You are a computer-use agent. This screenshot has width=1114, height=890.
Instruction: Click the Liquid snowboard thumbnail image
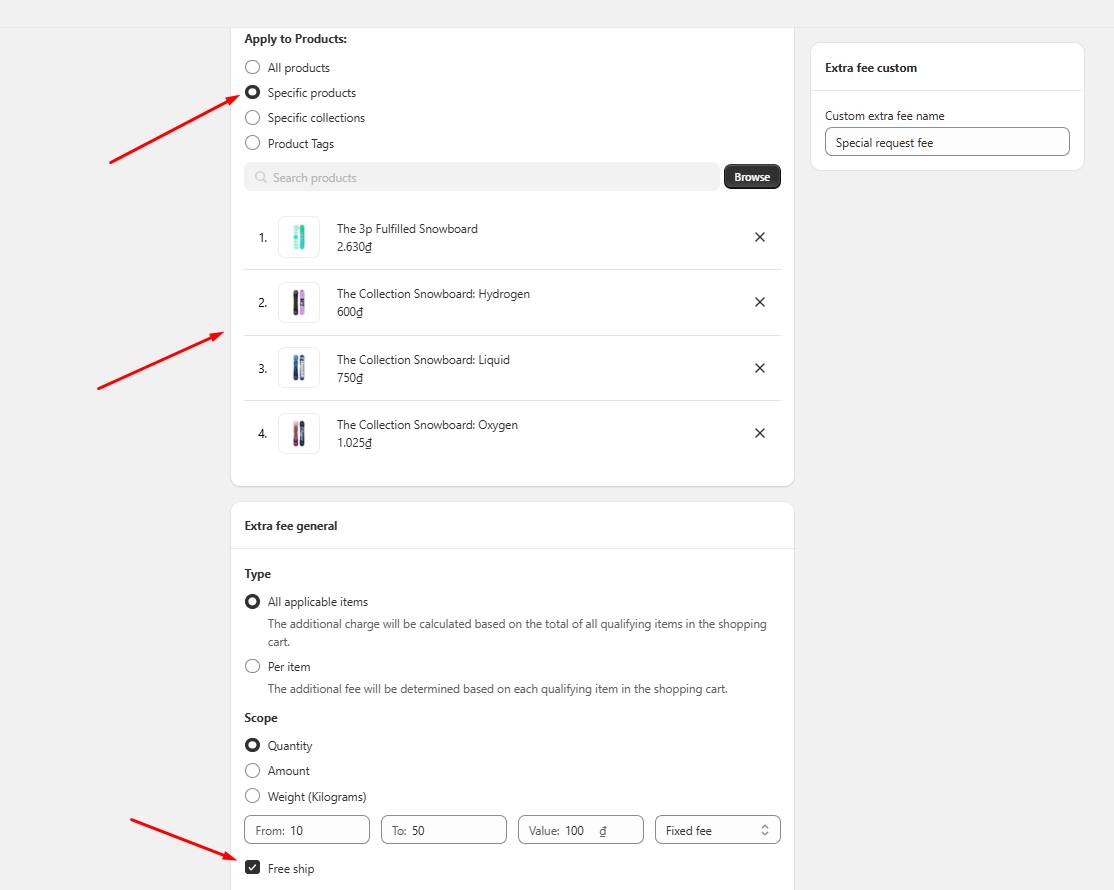coord(299,368)
